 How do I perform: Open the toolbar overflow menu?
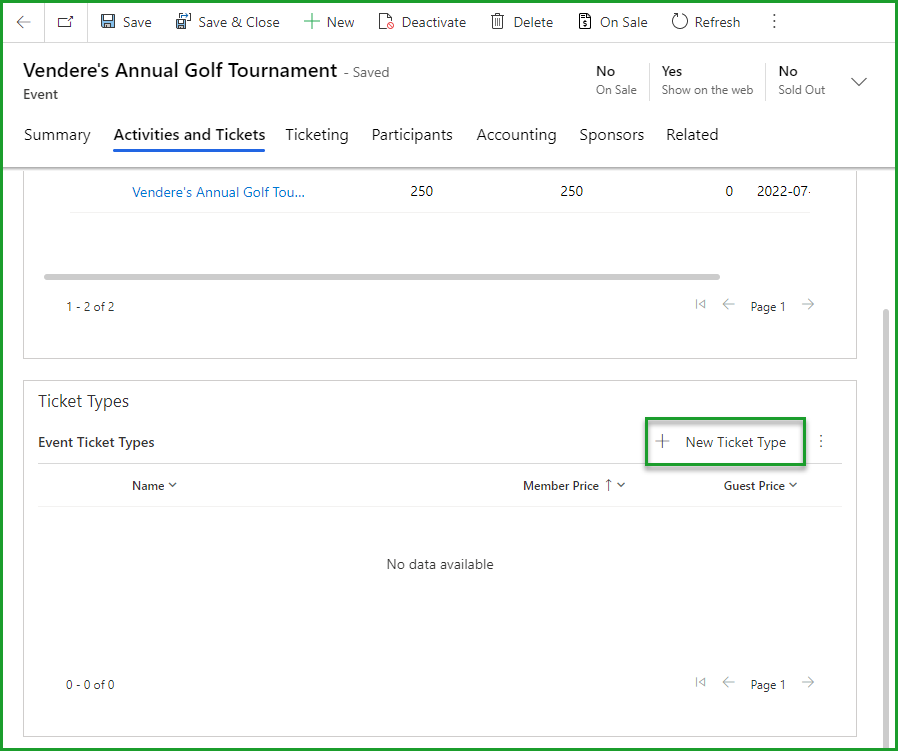(774, 22)
